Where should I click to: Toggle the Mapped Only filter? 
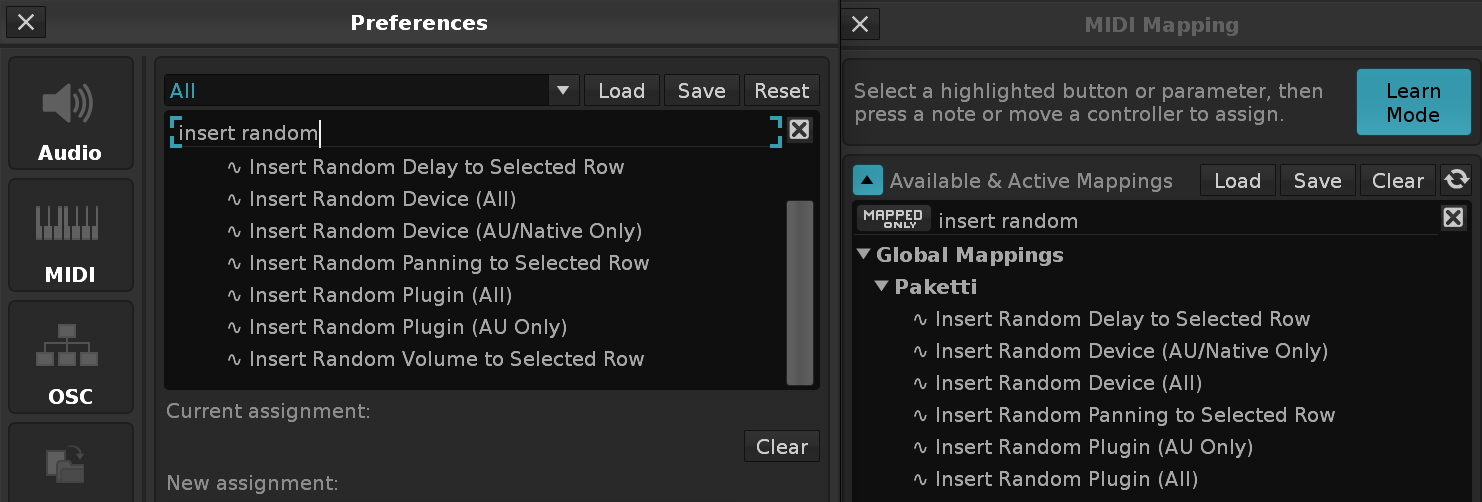[894, 219]
